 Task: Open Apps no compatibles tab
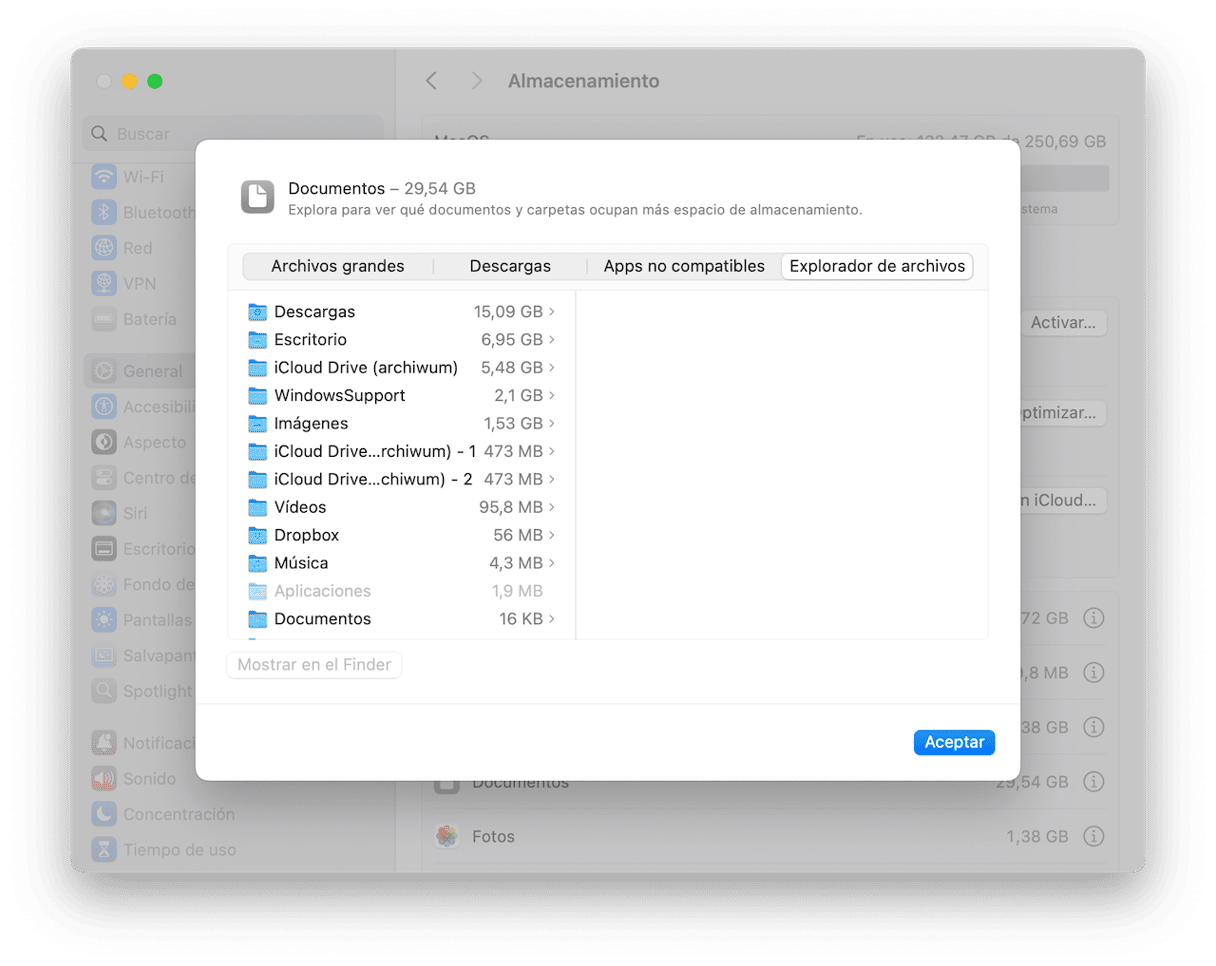point(684,266)
